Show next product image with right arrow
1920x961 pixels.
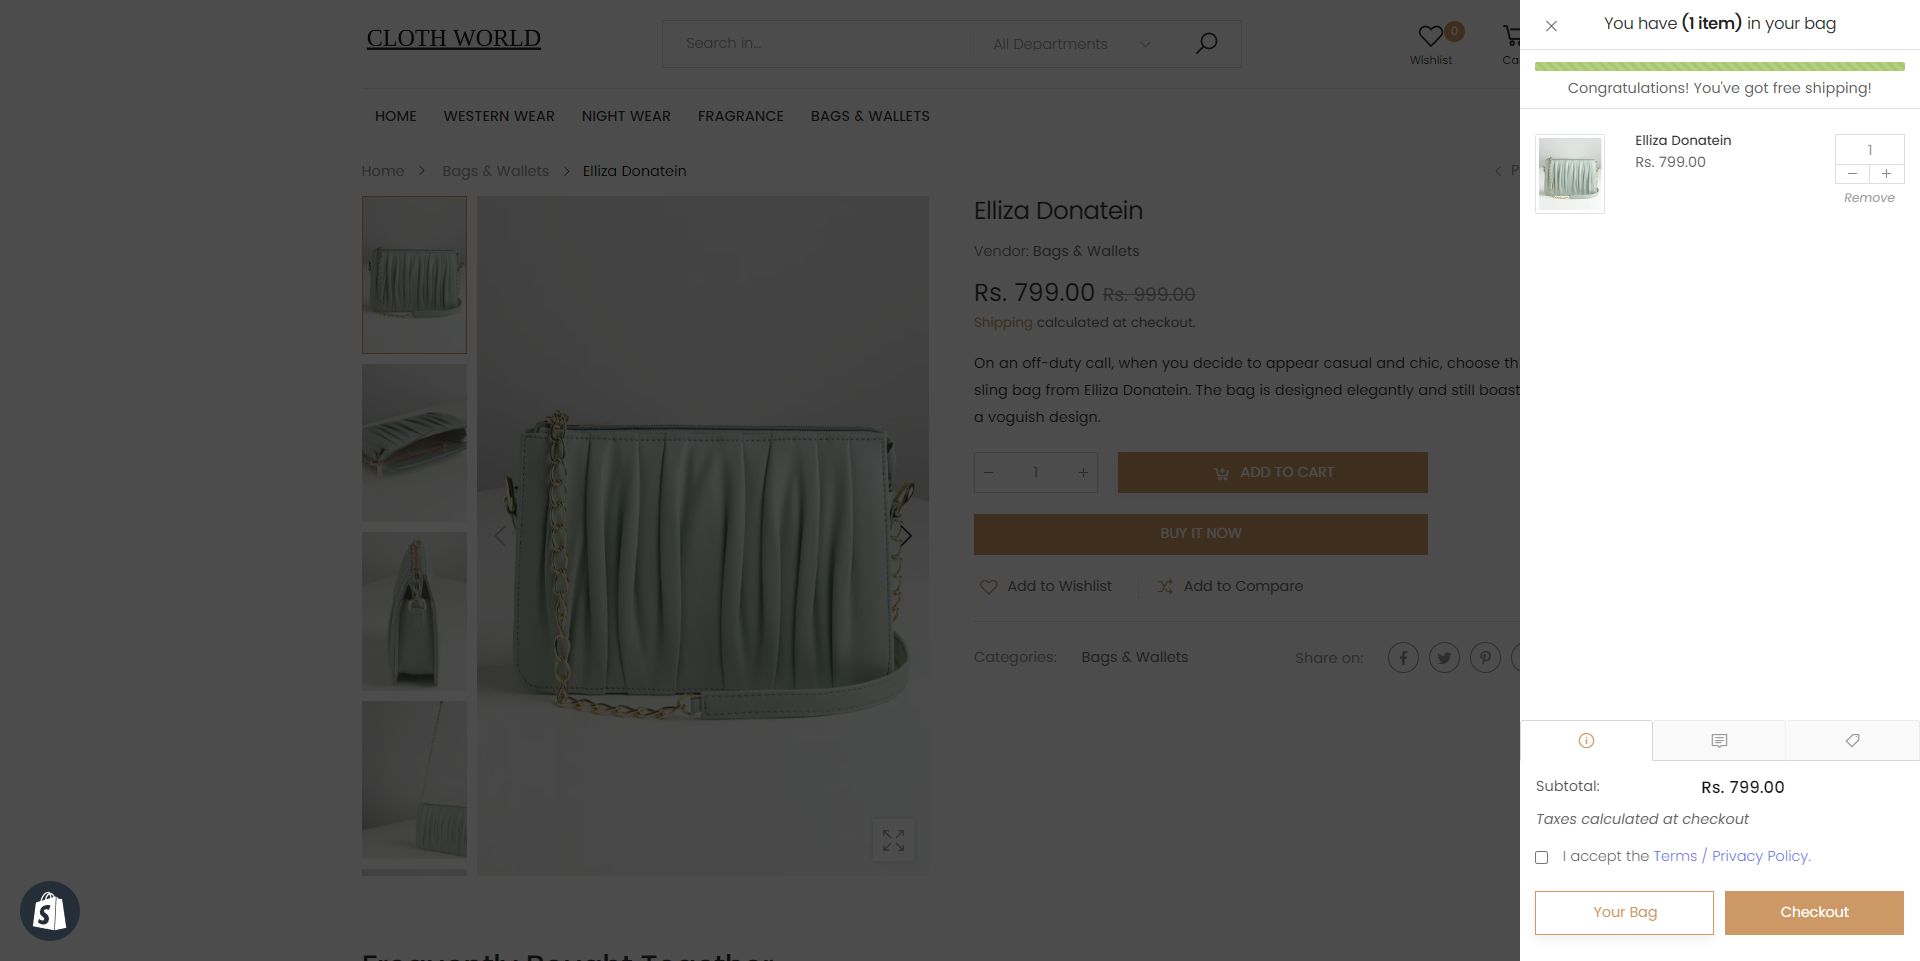click(x=906, y=536)
